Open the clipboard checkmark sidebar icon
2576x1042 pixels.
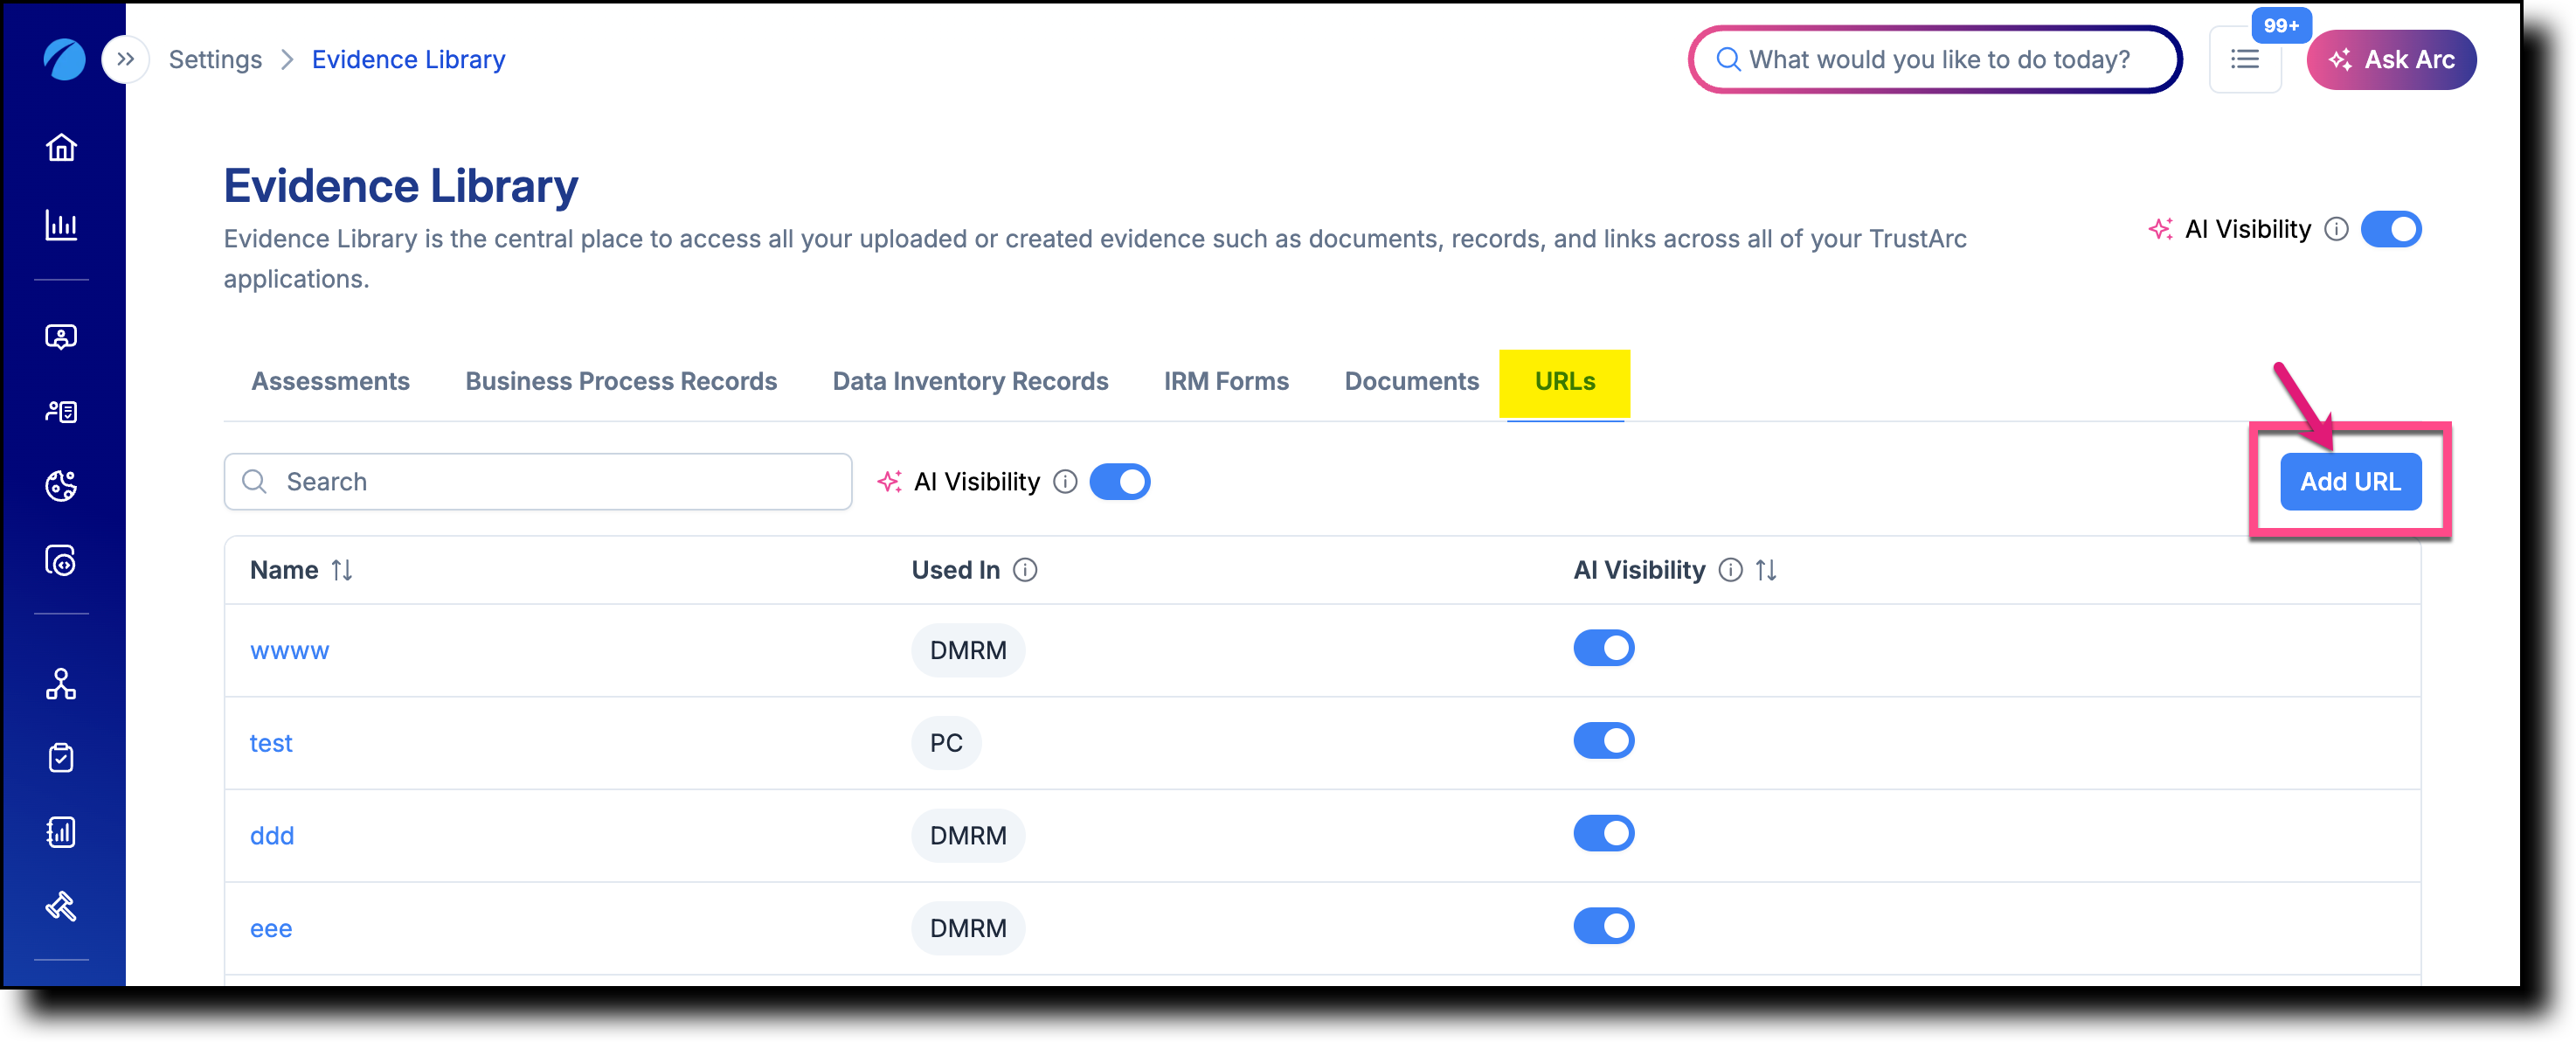pos(62,758)
